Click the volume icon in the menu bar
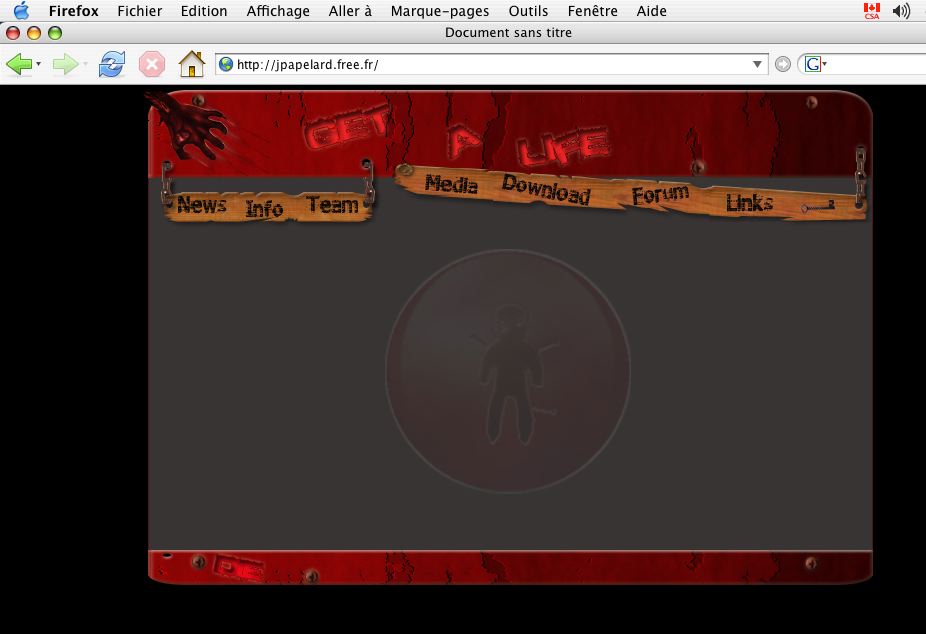 point(901,11)
